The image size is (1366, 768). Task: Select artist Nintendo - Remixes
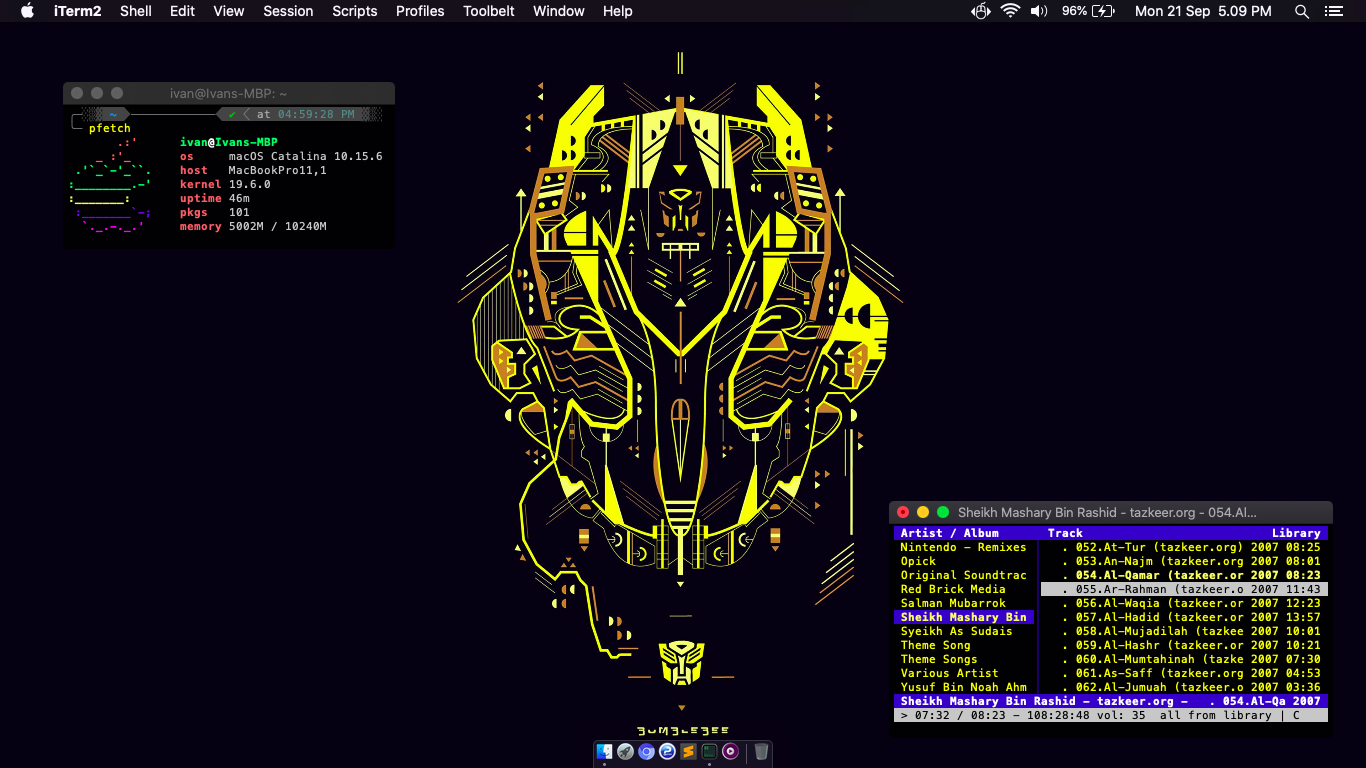tap(963, 547)
